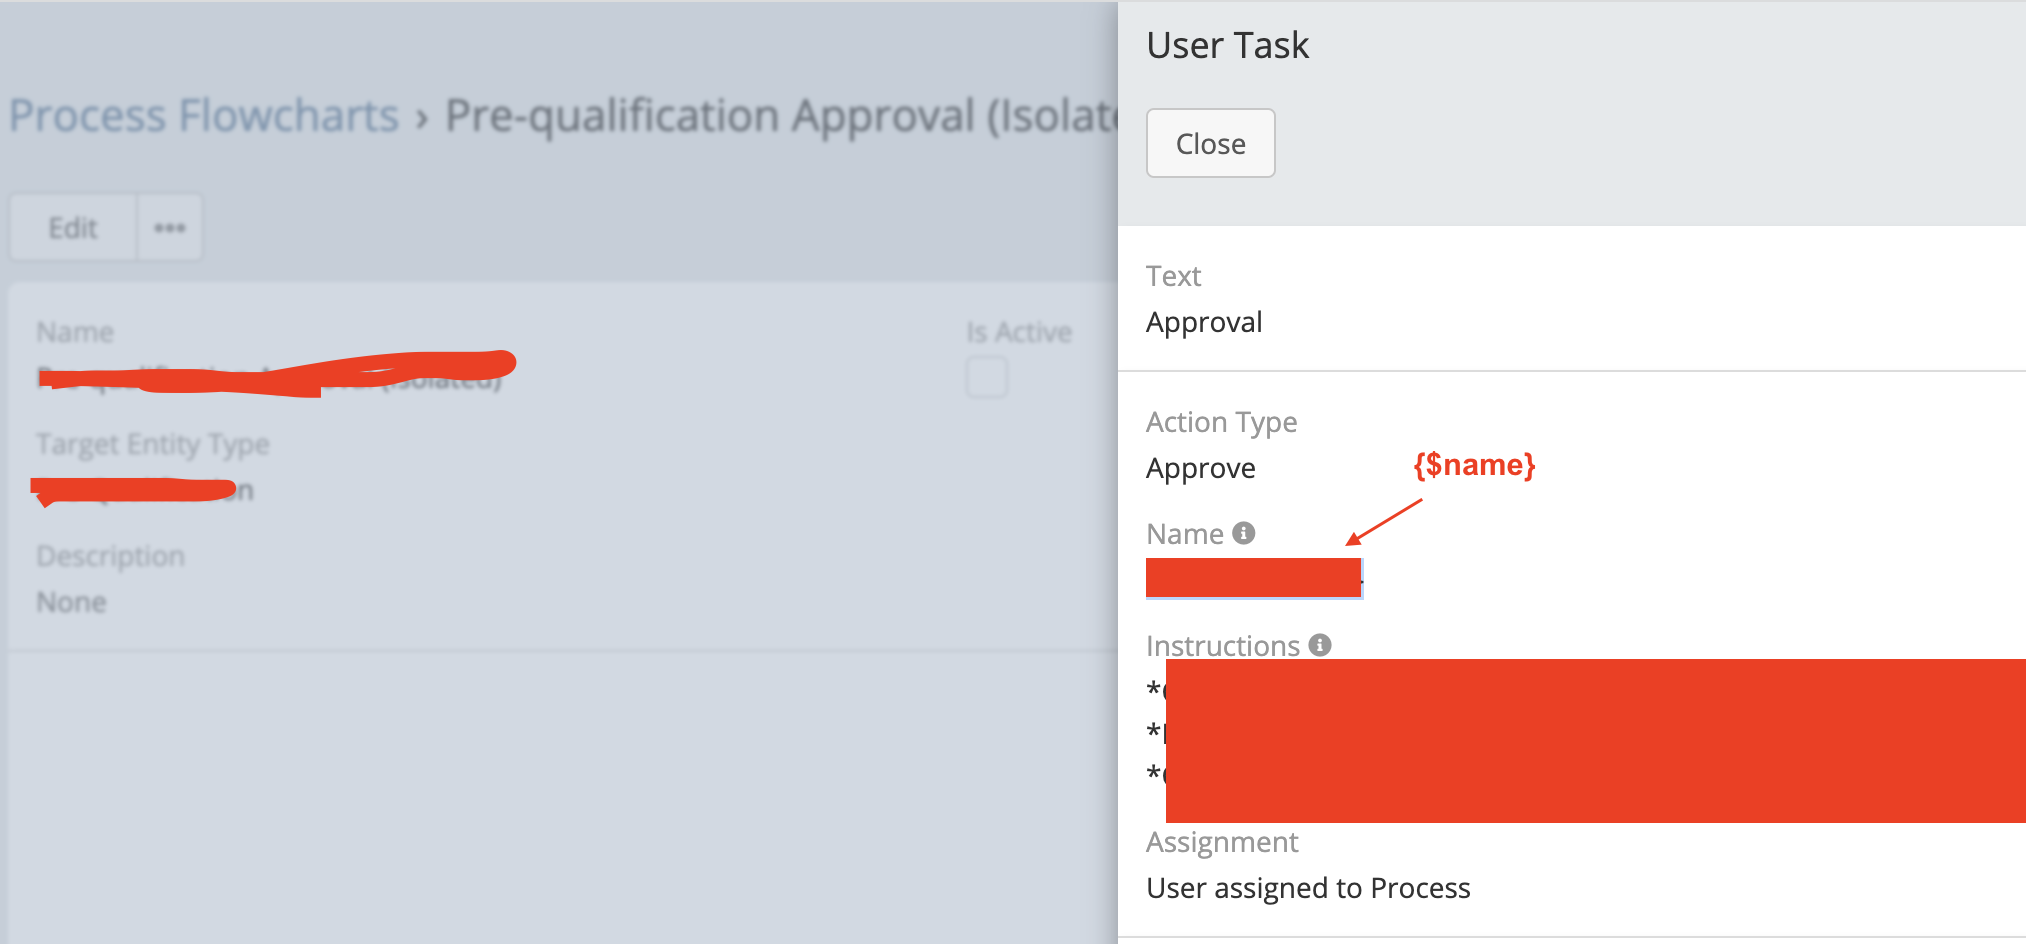Viewport: 2026px width, 944px height.
Task: Click the "Action Type" field label
Action: (x=1221, y=422)
